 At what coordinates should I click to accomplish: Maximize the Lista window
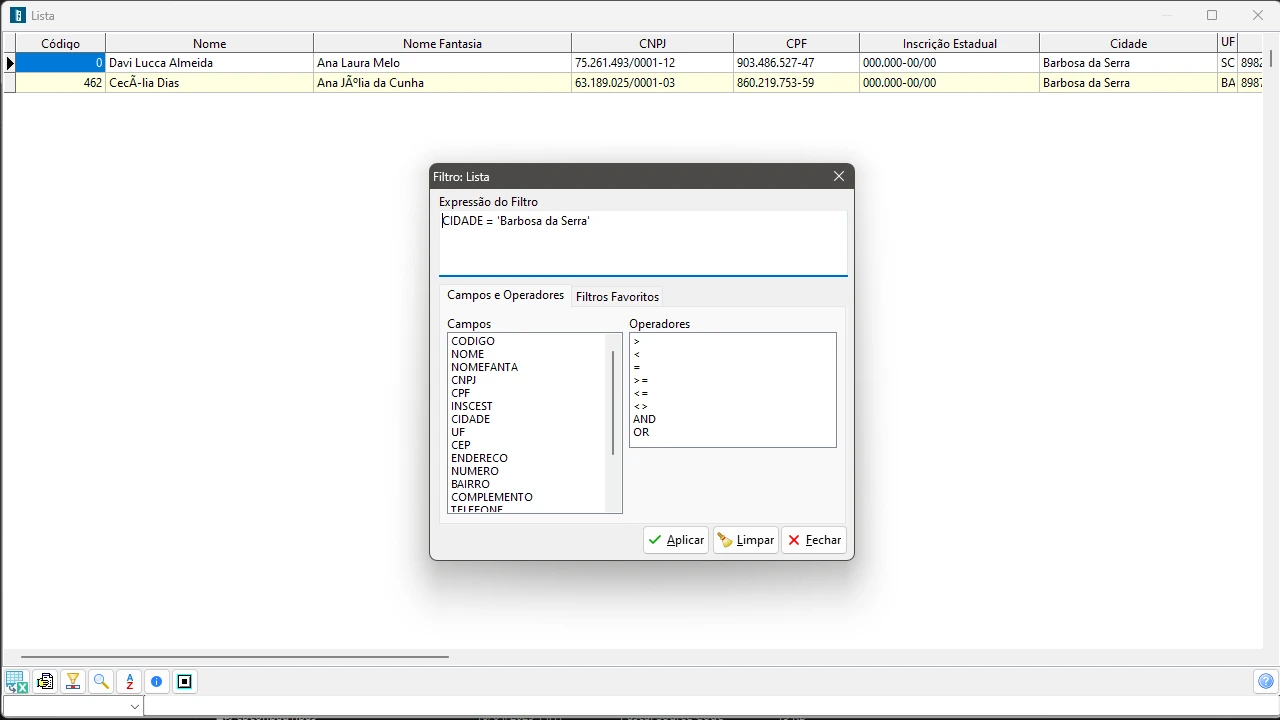click(x=1212, y=15)
